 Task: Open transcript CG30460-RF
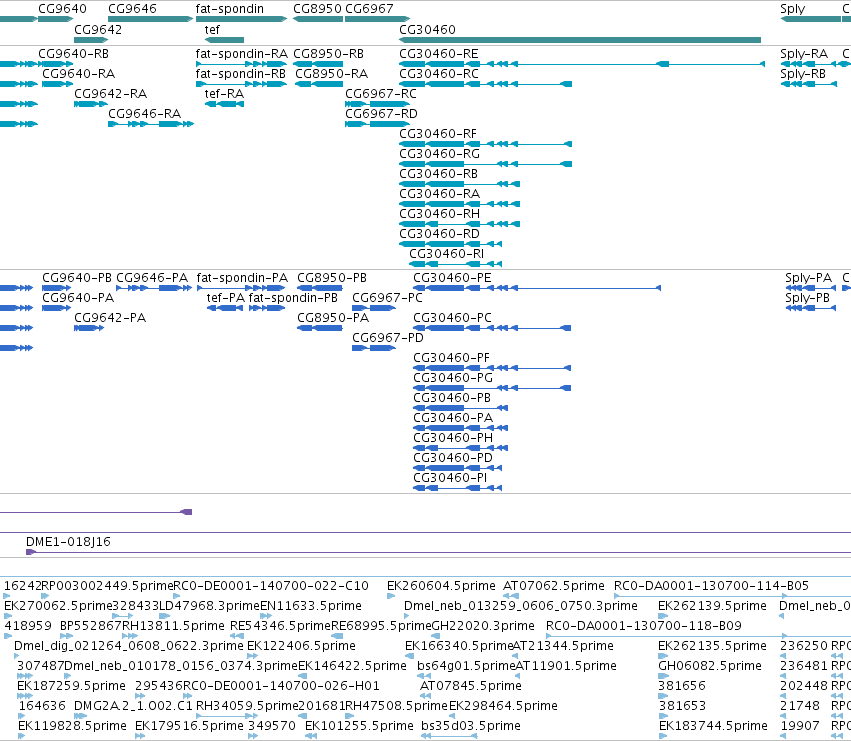click(437, 134)
